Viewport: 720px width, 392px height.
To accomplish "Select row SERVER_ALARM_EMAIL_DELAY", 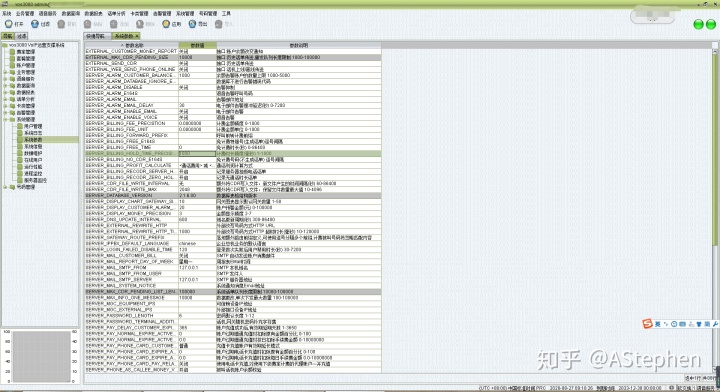I will pos(233,105).
